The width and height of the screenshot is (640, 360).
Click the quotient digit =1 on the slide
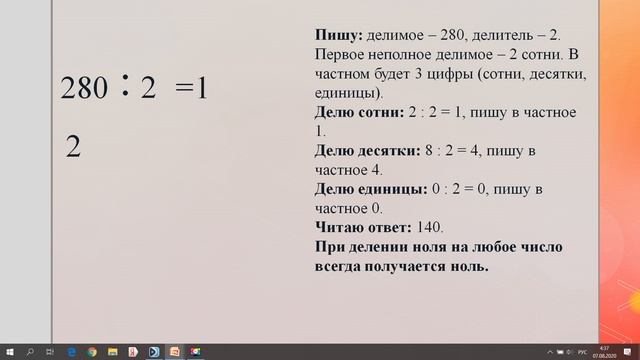click(191, 88)
